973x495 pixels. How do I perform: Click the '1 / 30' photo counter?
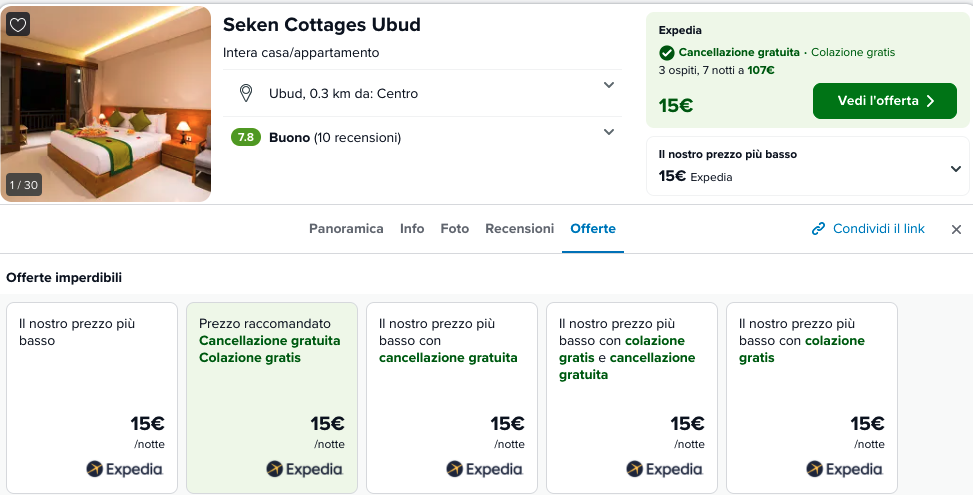tap(24, 185)
